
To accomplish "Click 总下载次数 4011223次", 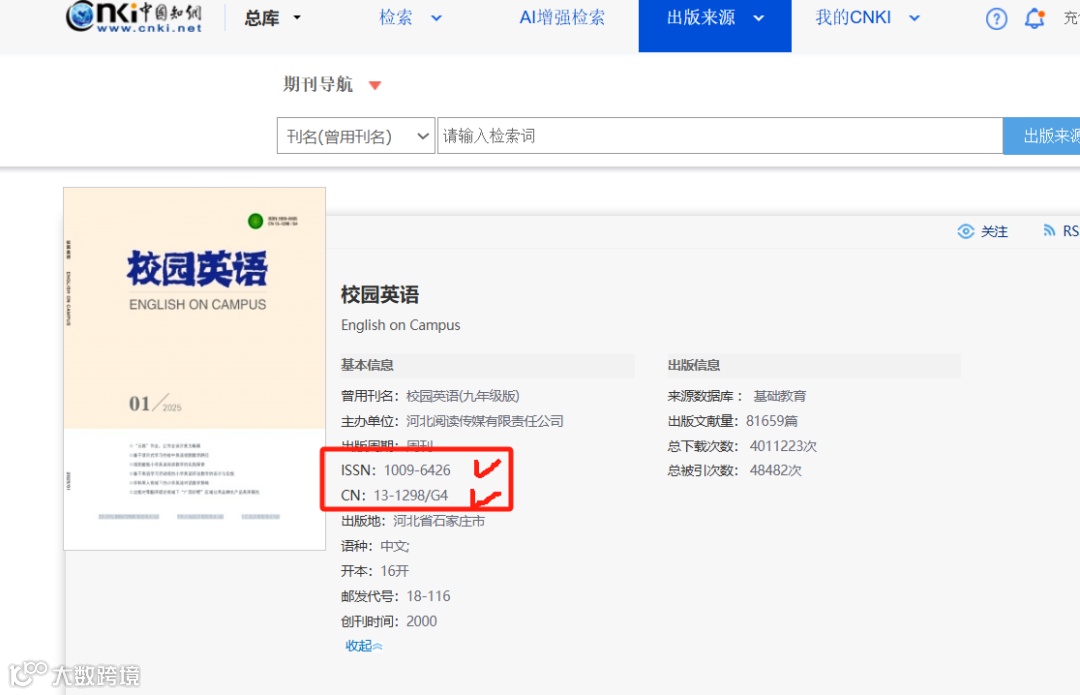I will 742,446.
